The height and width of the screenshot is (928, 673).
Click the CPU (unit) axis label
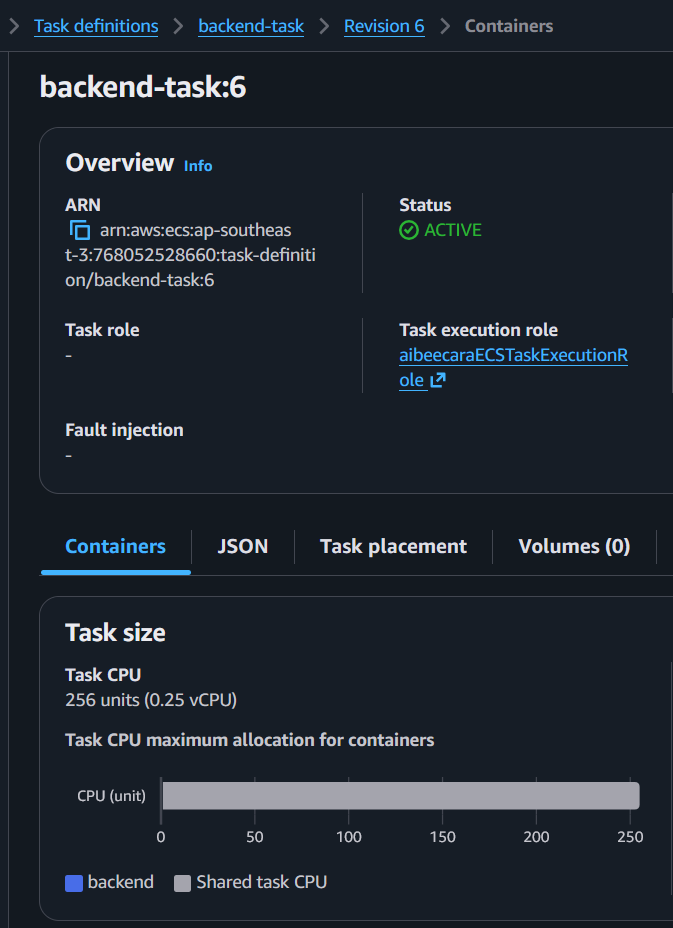[x=111, y=796]
